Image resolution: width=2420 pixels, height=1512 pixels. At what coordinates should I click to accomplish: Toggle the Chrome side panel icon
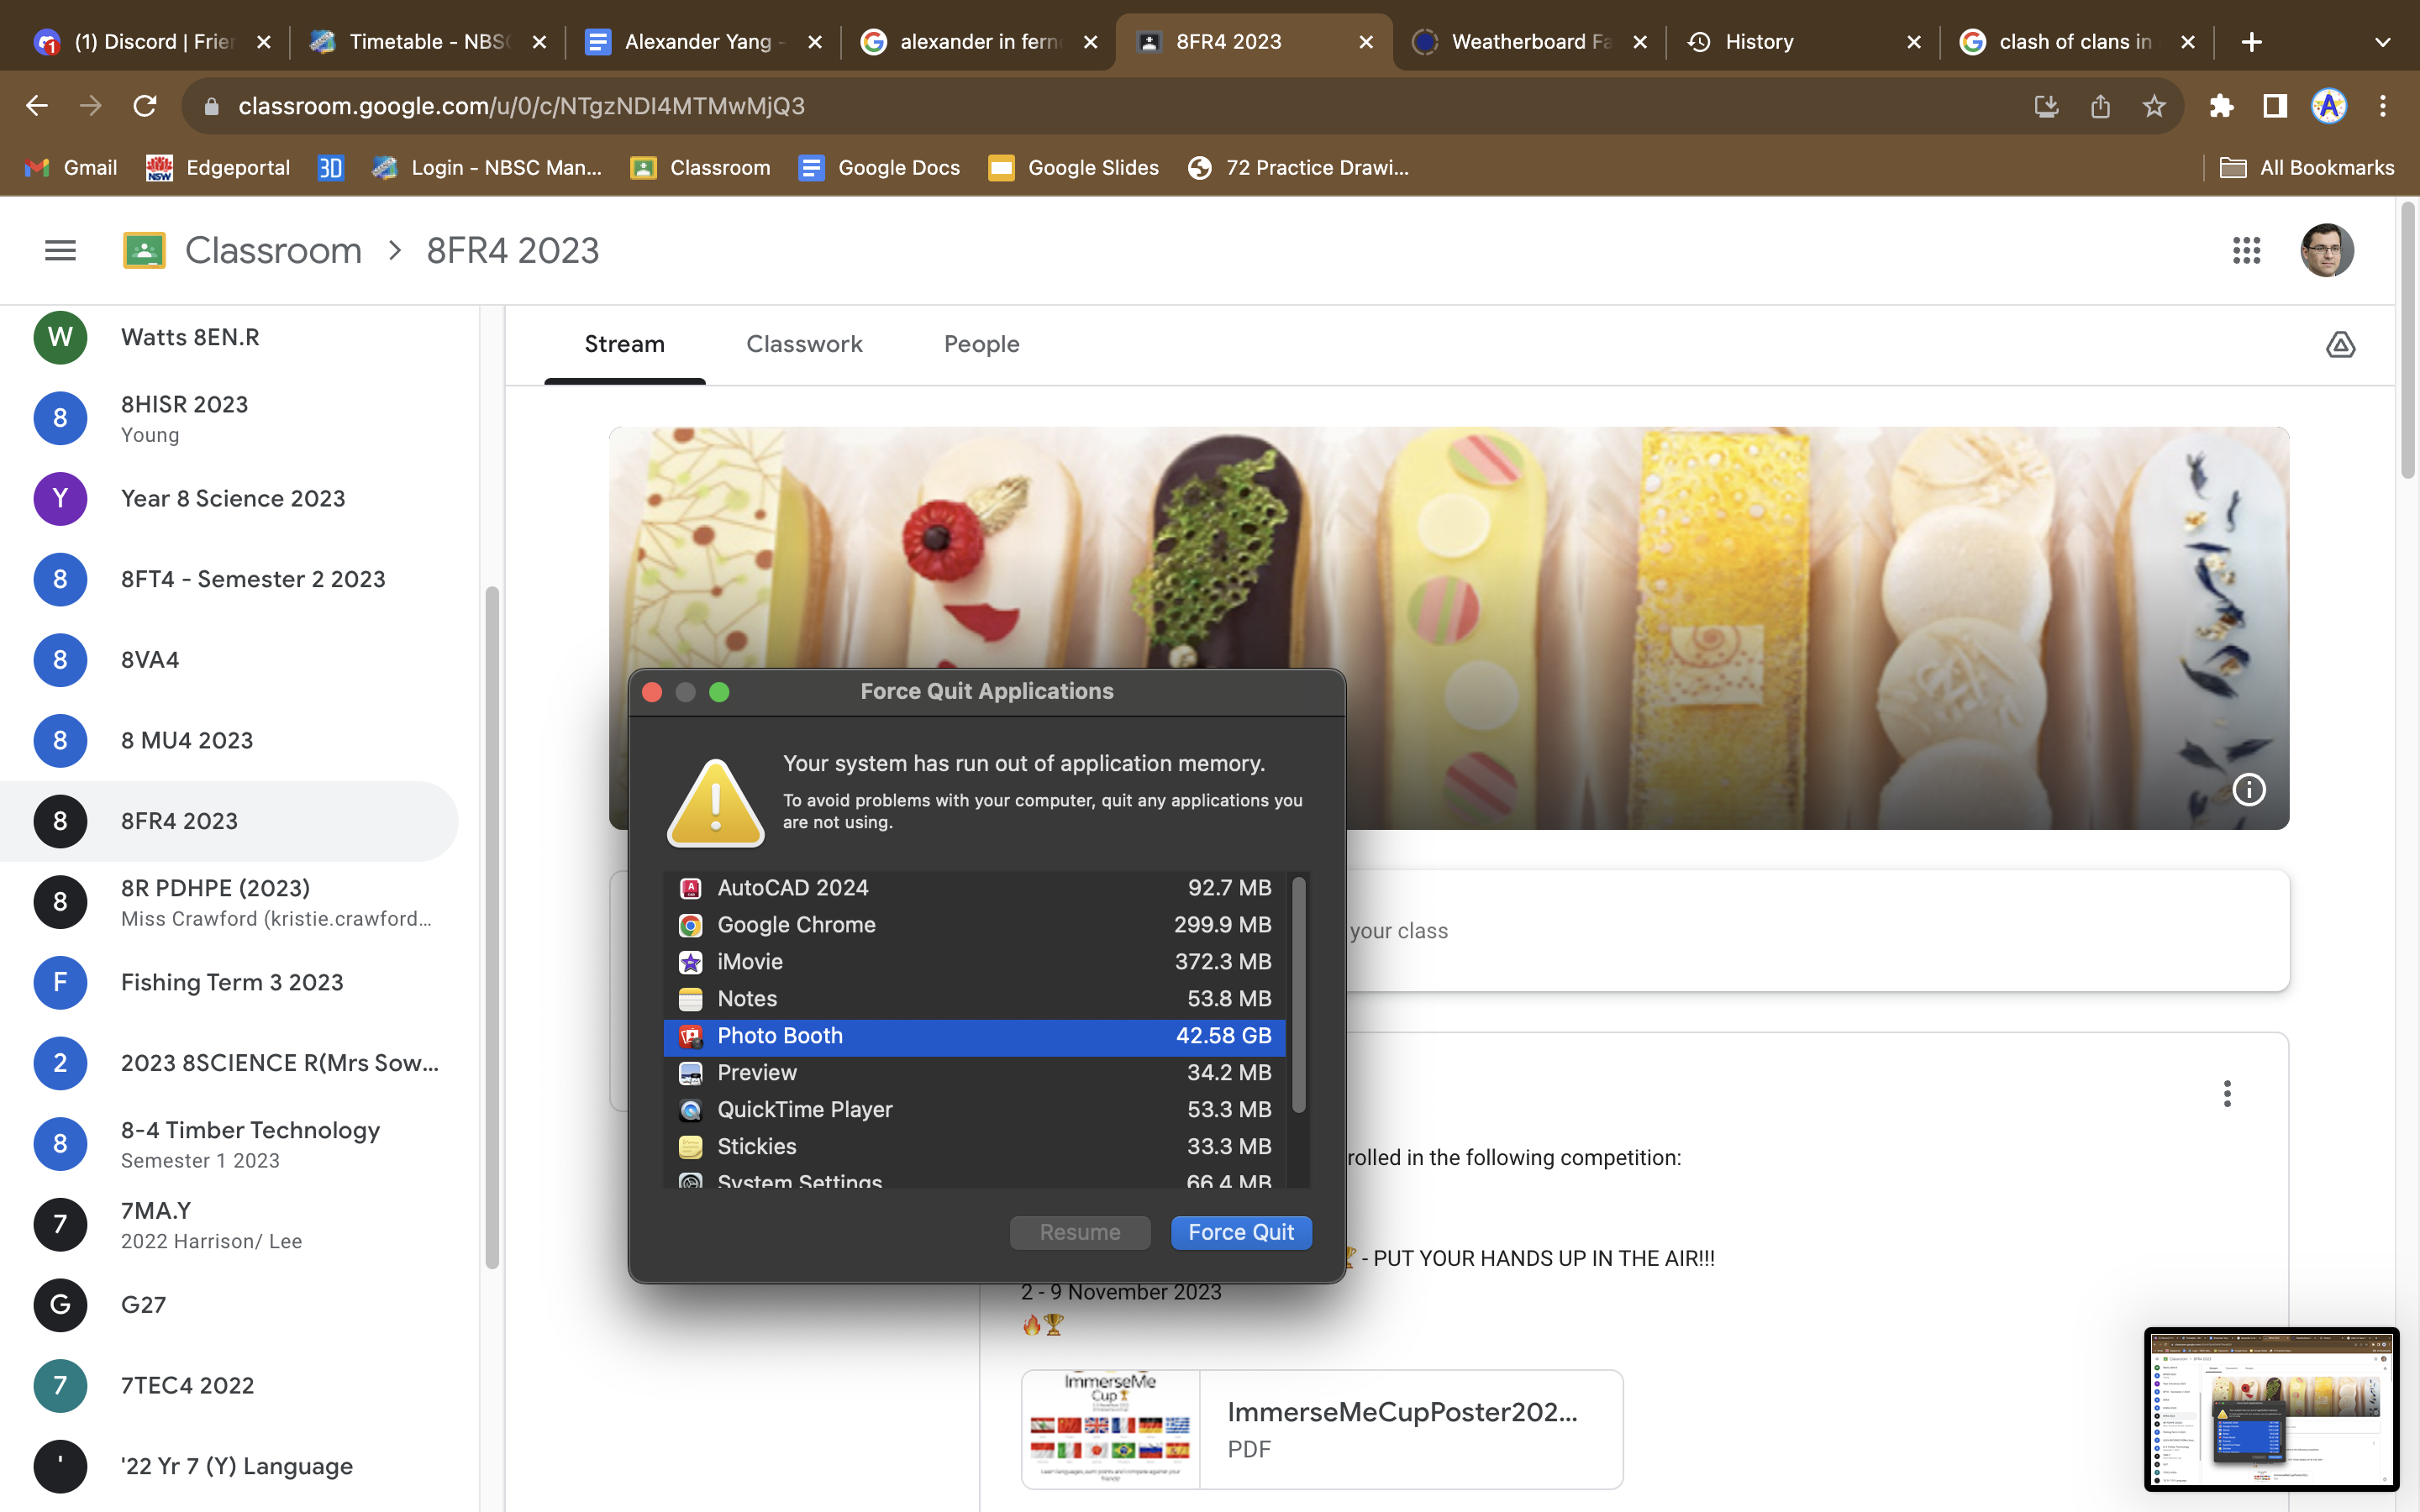2275,106
